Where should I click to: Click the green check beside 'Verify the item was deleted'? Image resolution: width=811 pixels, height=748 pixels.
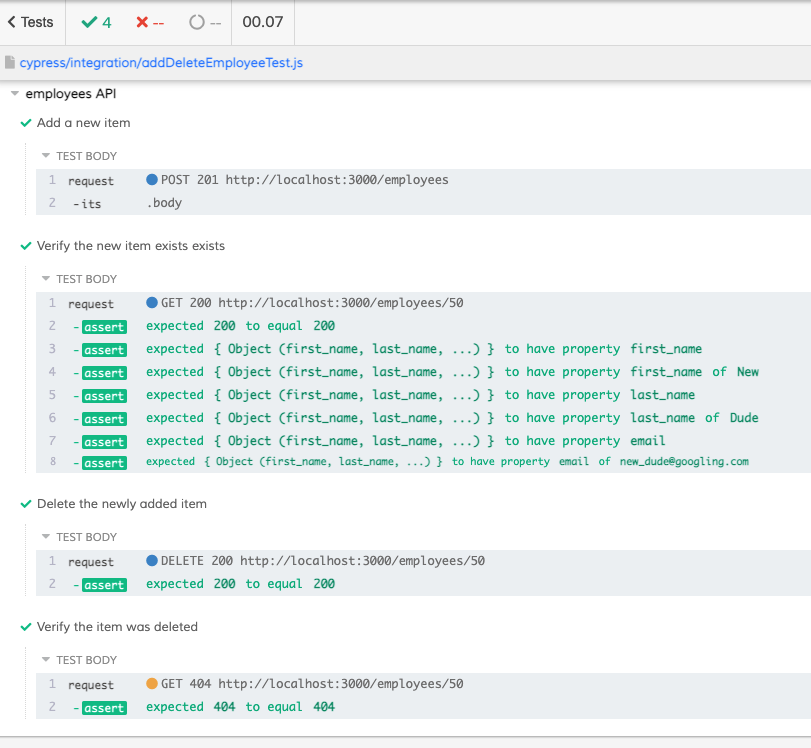(x=26, y=627)
